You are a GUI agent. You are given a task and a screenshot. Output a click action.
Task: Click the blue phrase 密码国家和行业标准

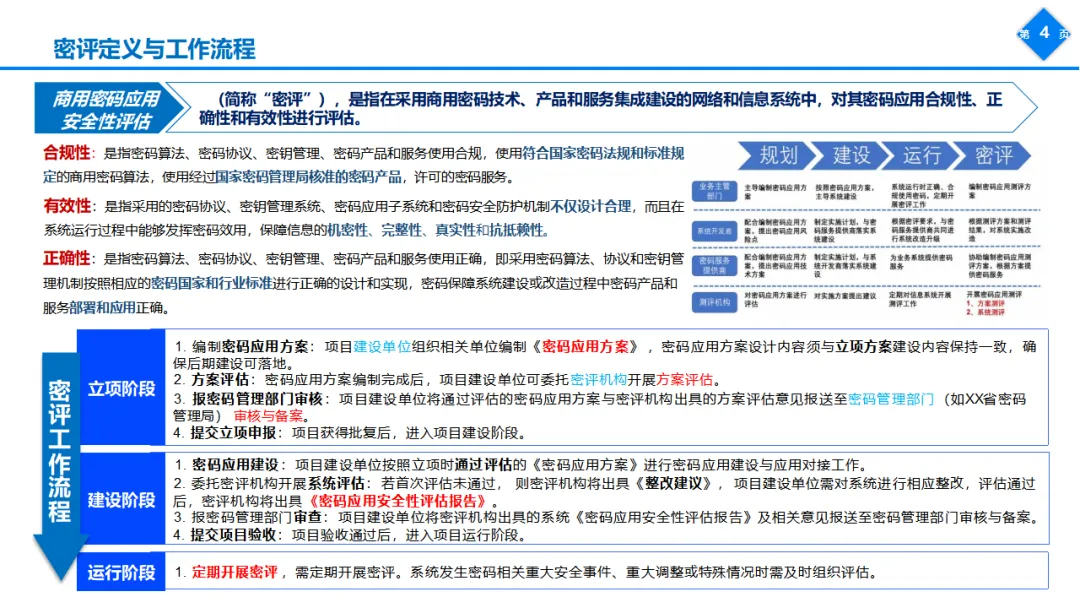(x=211, y=283)
